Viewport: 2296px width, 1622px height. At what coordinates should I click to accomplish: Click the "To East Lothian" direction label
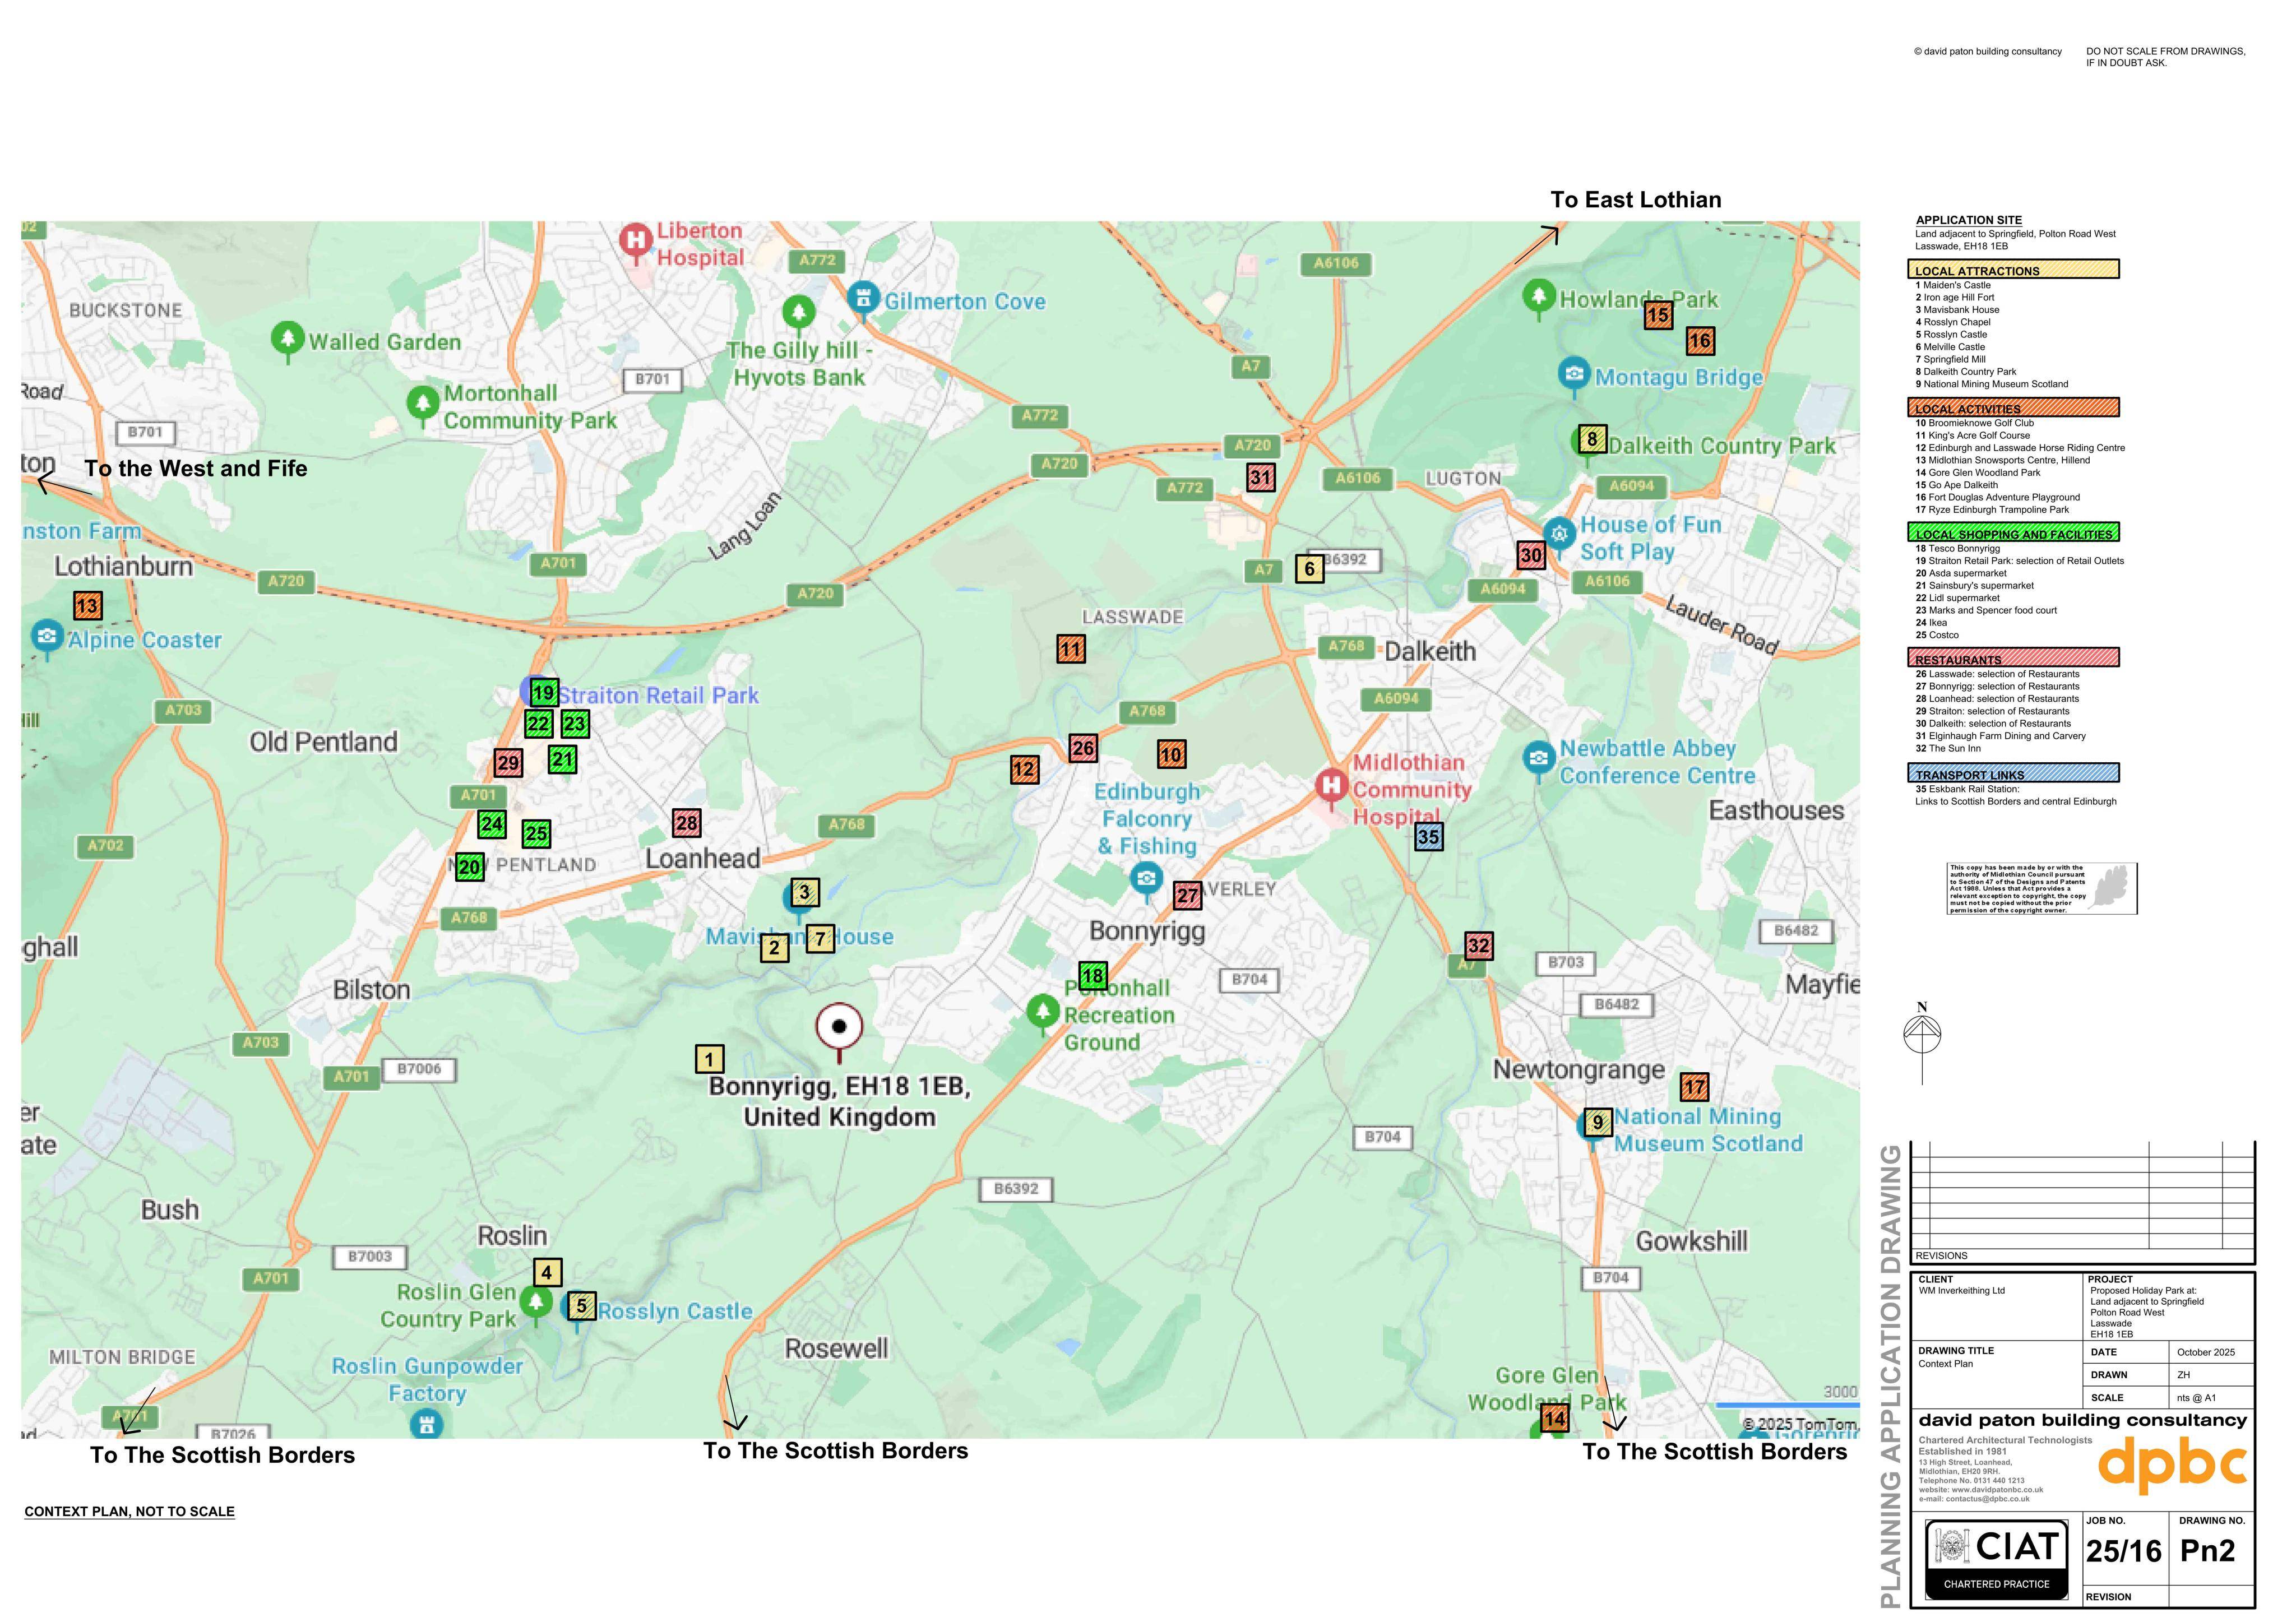click(1636, 200)
